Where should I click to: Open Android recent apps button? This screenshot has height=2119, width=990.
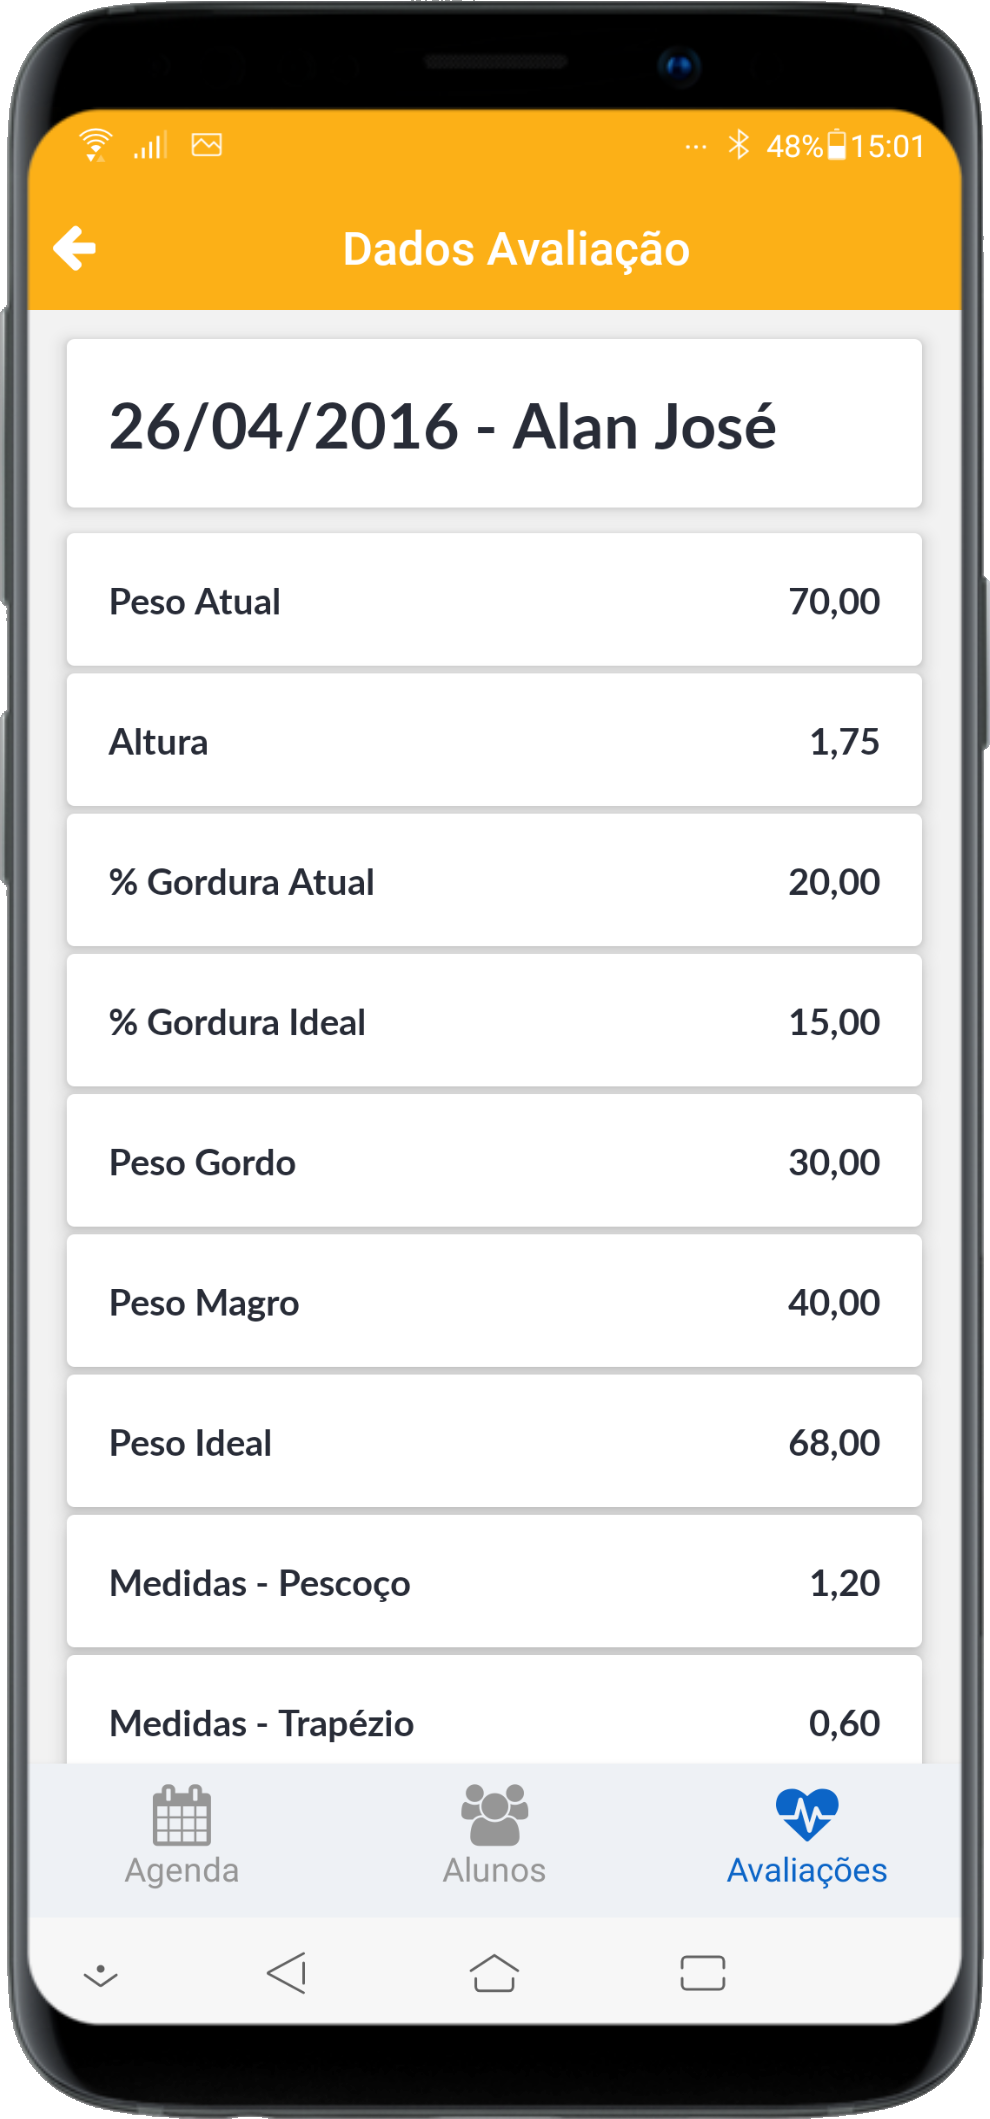click(703, 1973)
